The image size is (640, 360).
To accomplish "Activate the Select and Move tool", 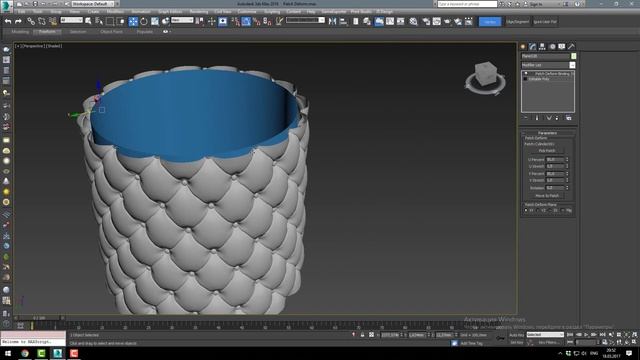I will point(133,21).
